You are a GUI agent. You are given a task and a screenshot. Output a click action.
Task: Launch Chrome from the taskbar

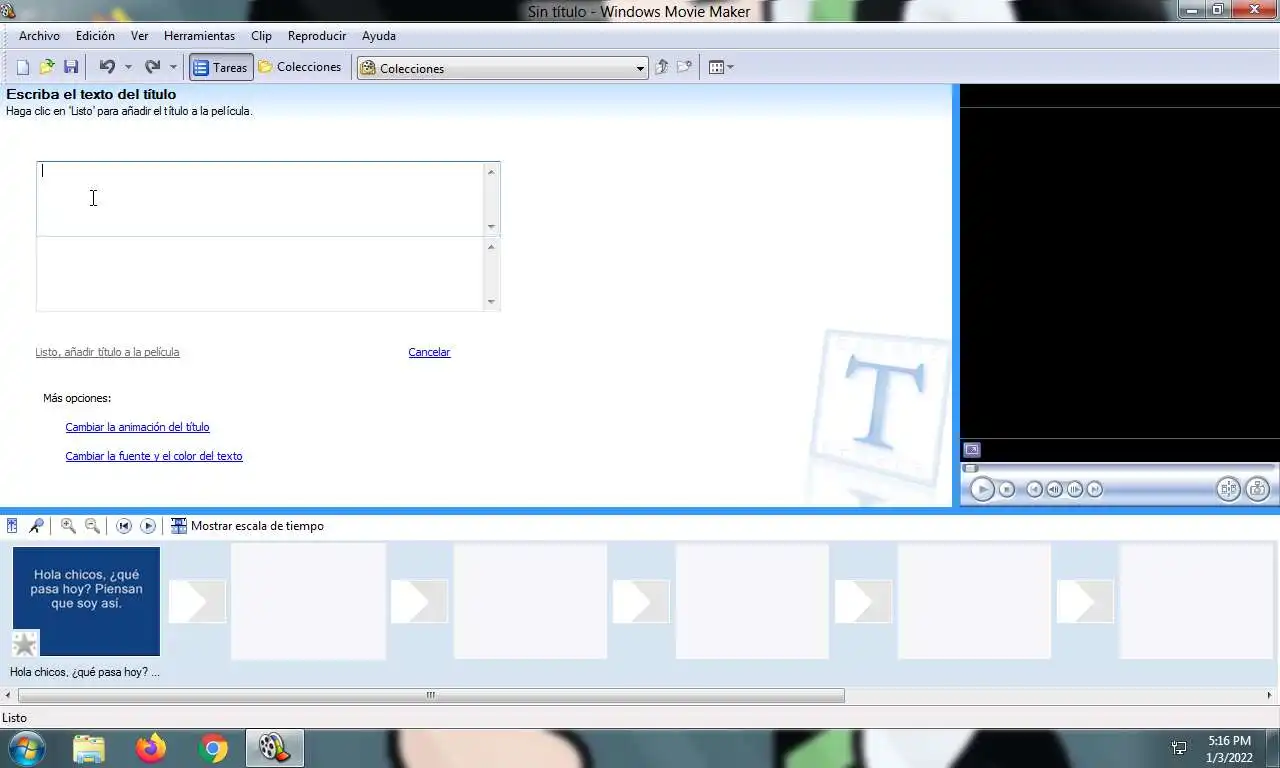[x=213, y=748]
